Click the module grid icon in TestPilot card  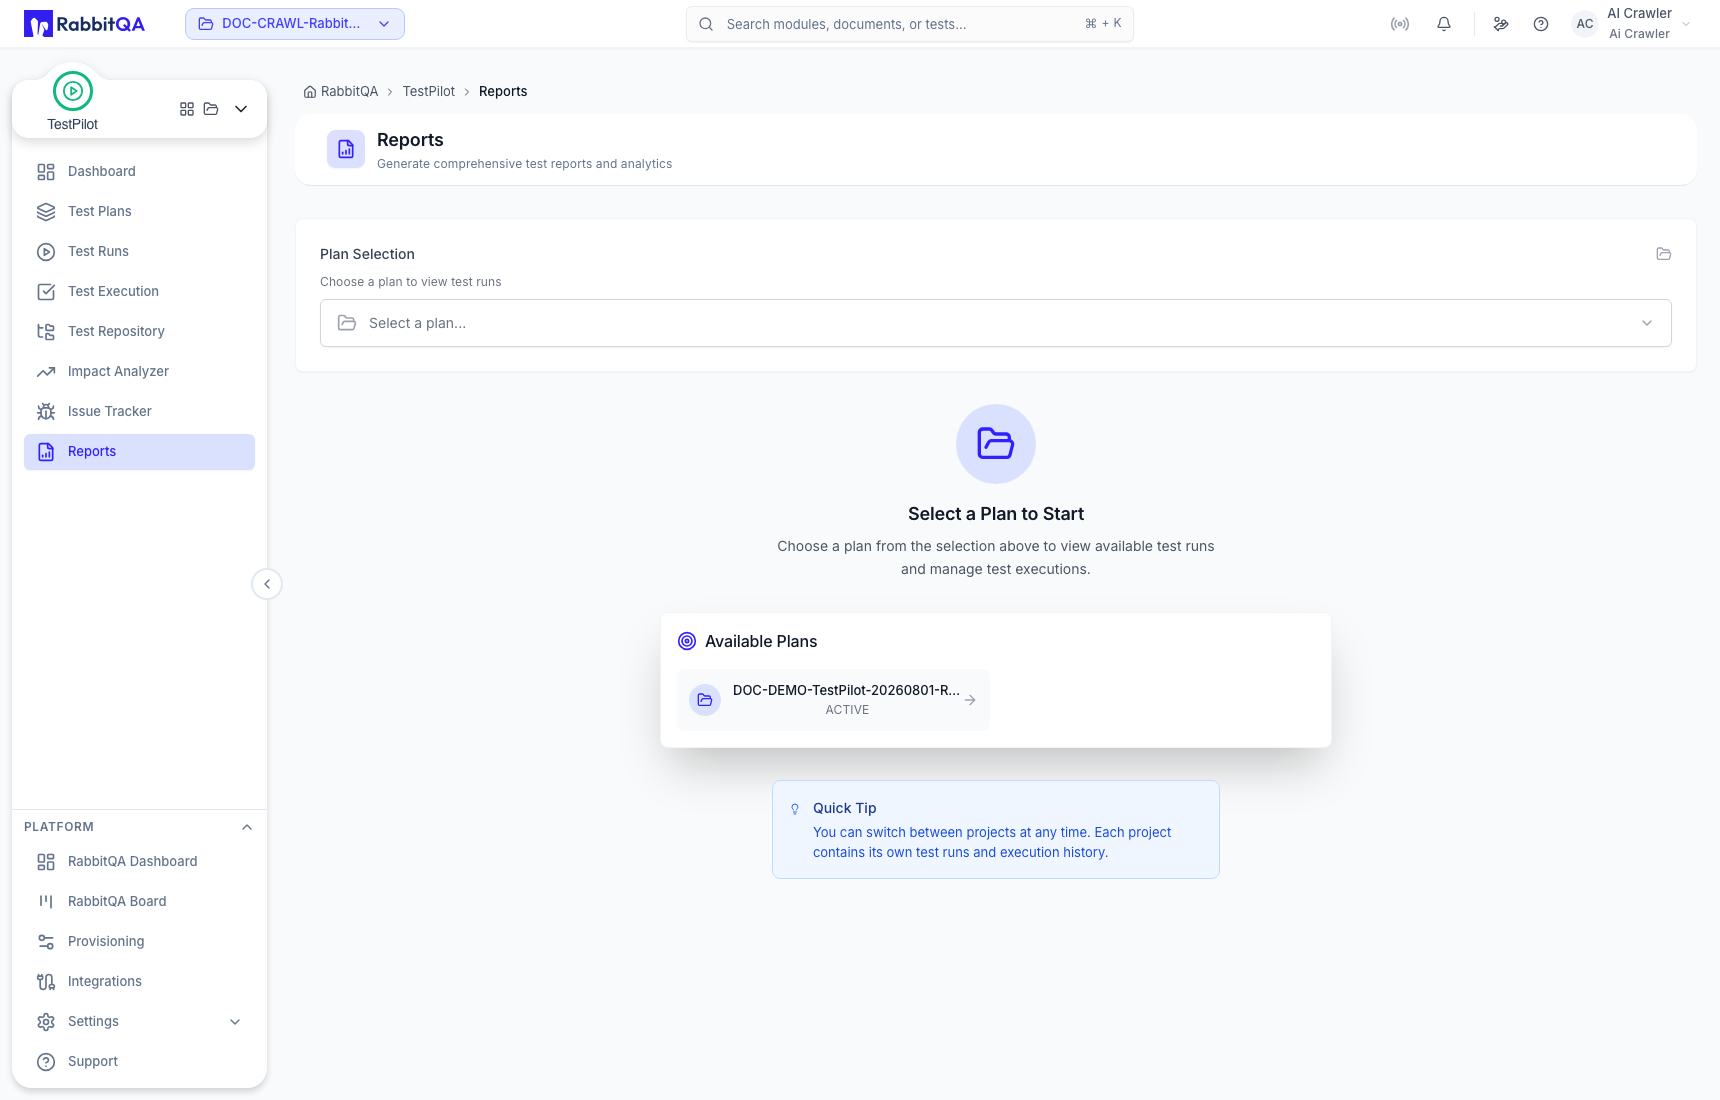coord(187,109)
